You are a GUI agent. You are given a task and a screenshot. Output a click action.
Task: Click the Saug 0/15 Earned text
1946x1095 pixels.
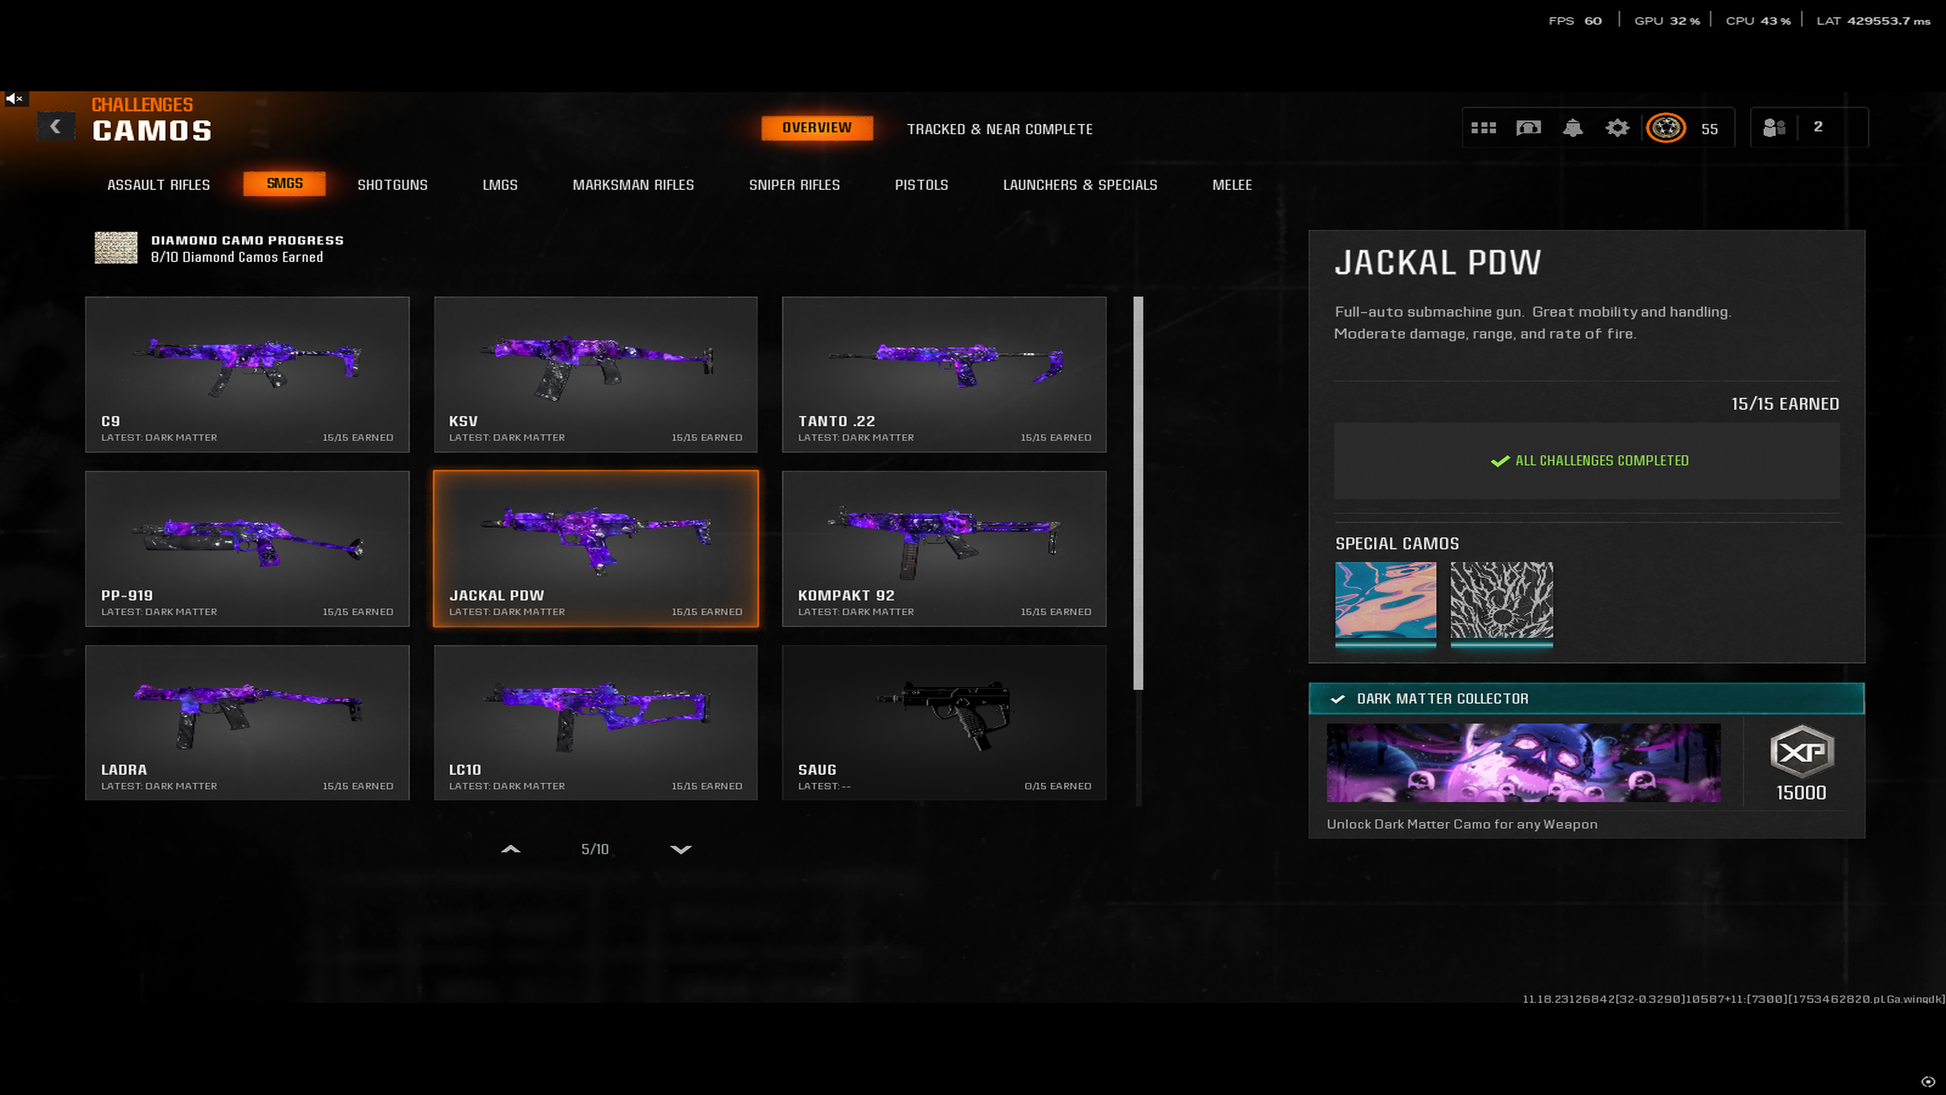[1058, 786]
